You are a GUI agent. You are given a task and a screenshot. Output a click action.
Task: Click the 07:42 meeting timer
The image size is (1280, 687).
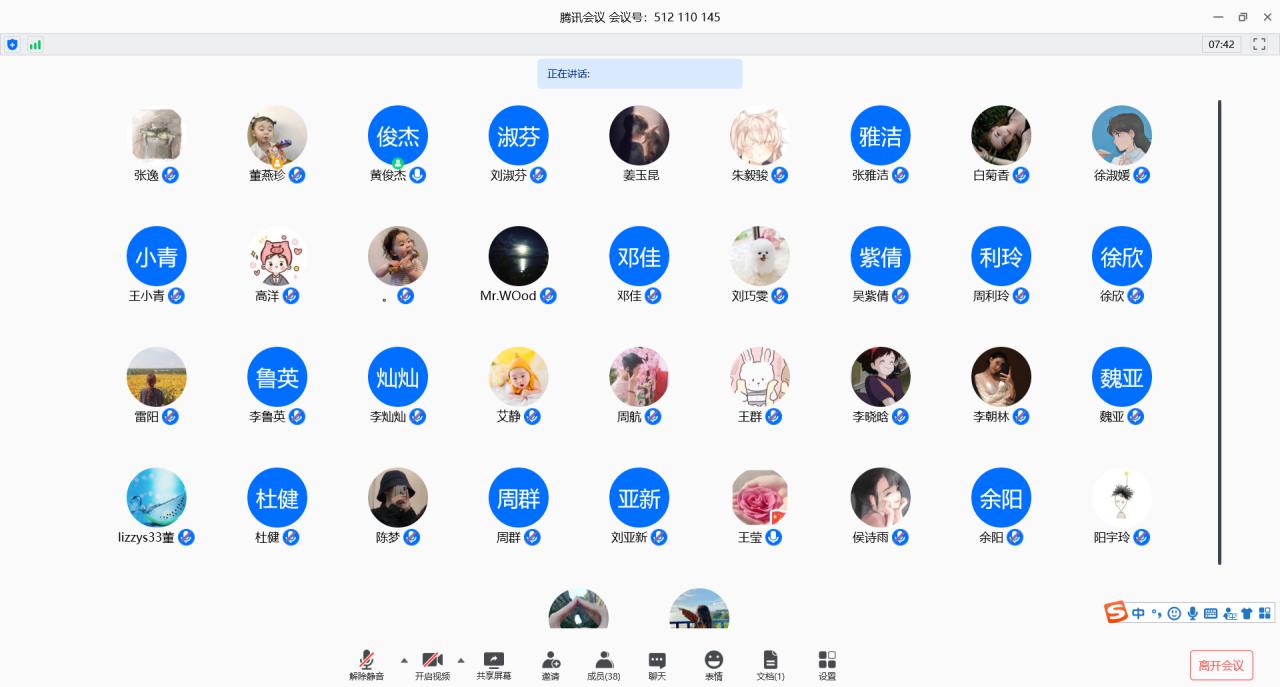click(1221, 44)
